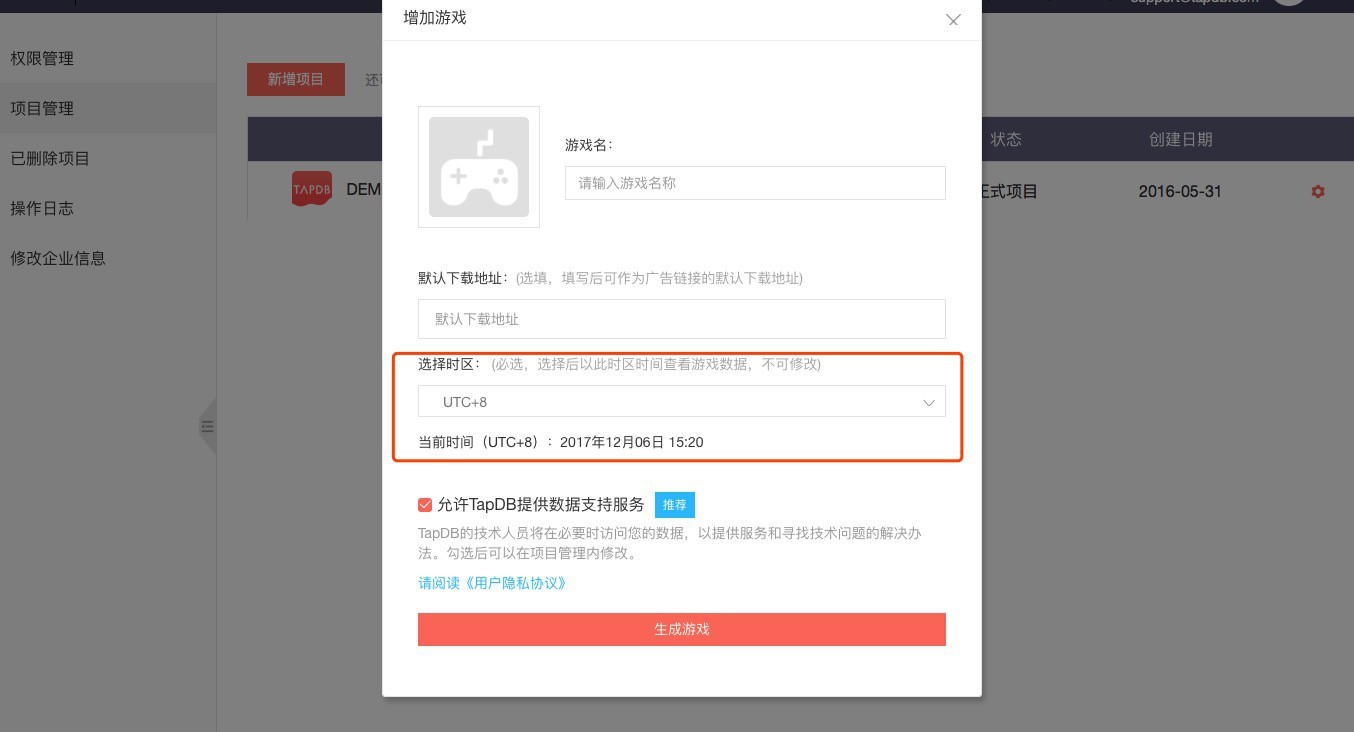Focus the 游戏名 input field
Image resolution: width=1354 pixels, height=732 pixels.
pyautogui.click(x=754, y=183)
